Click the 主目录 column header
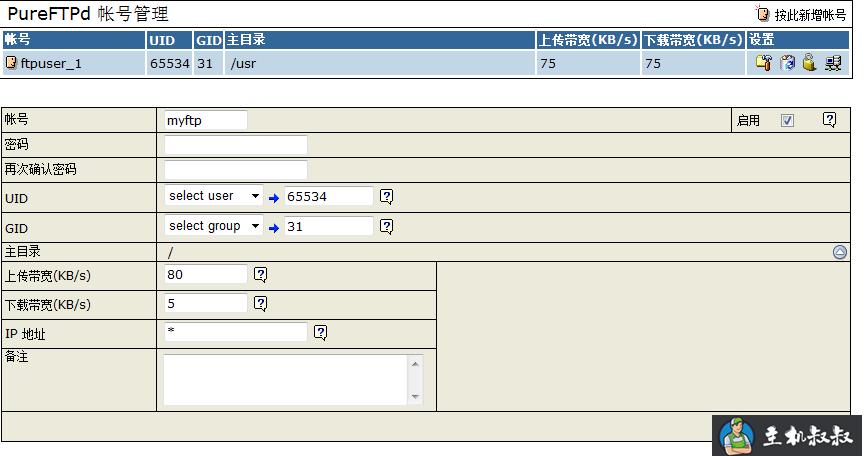 [x=380, y=40]
